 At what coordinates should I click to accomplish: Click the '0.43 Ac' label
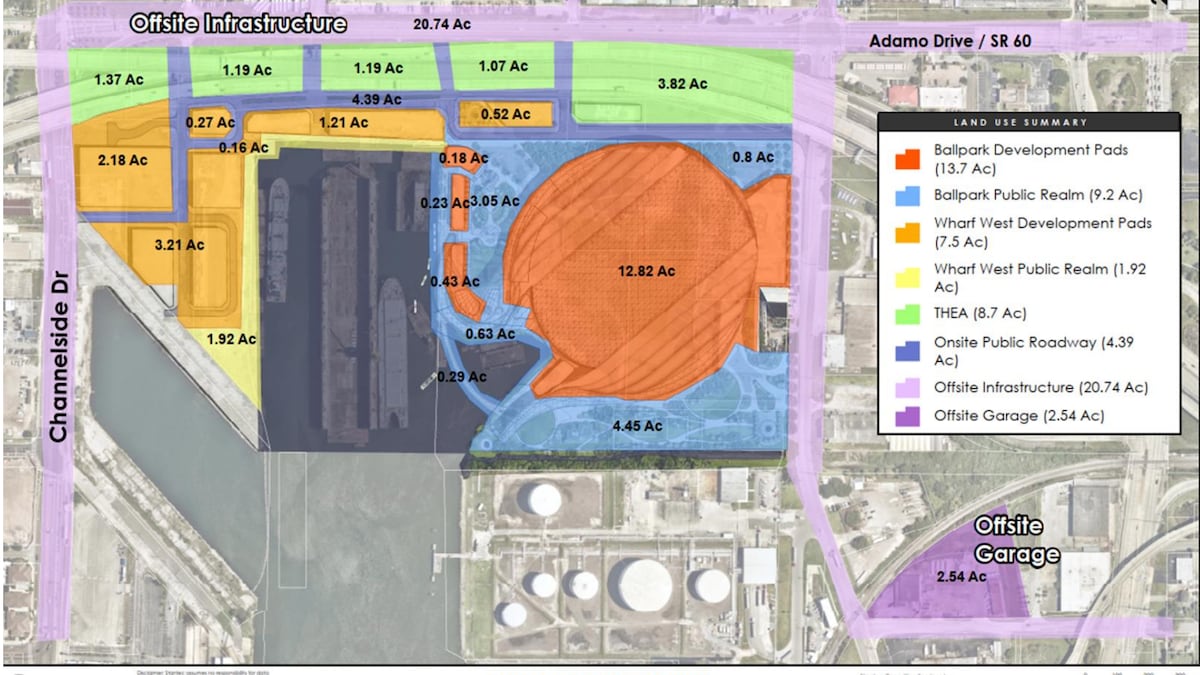[455, 281]
